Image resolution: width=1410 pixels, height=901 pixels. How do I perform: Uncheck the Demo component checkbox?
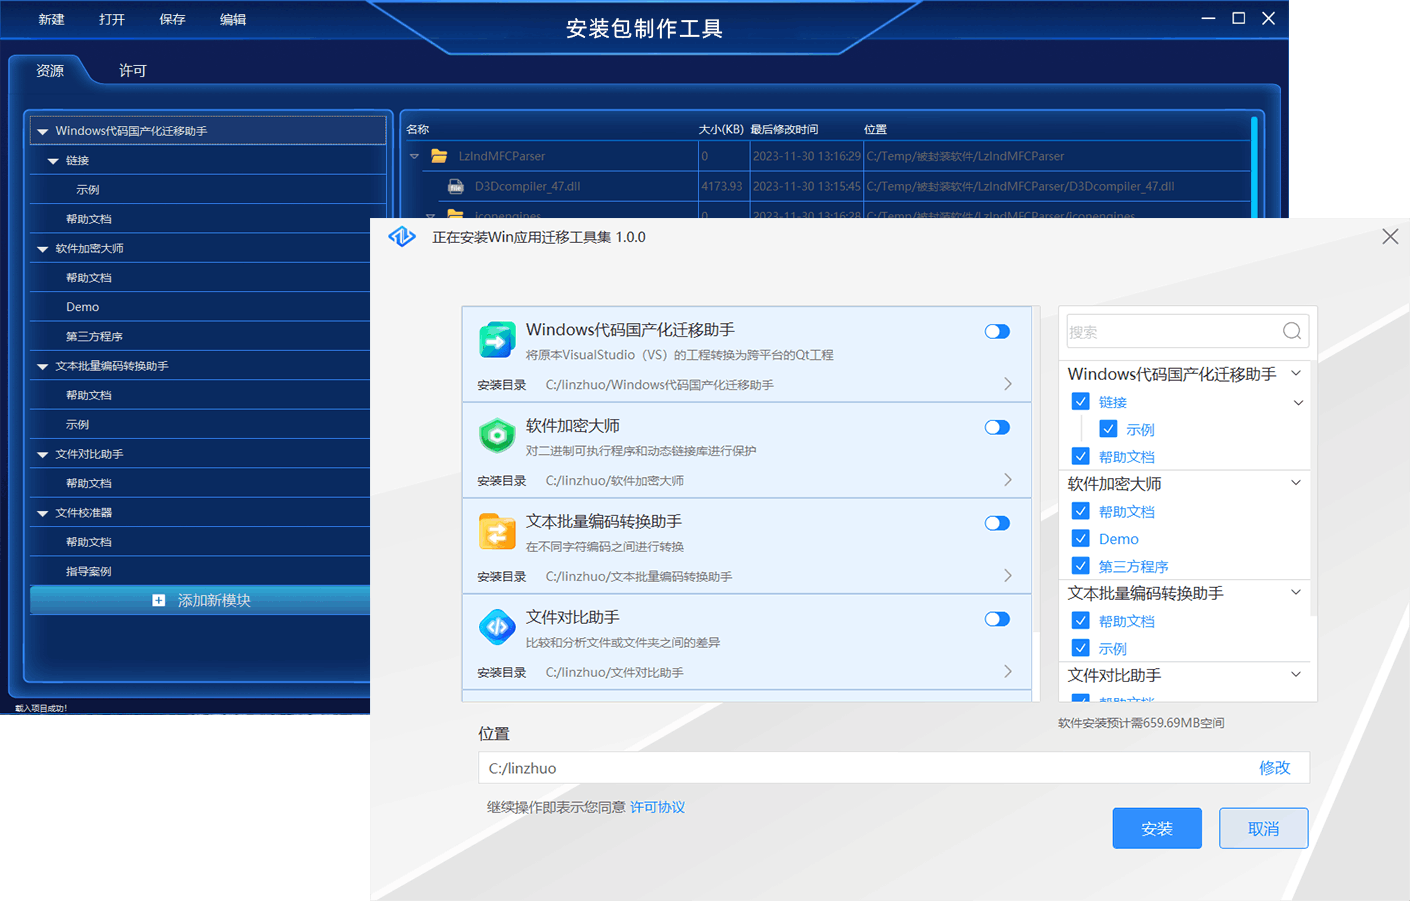(1080, 539)
